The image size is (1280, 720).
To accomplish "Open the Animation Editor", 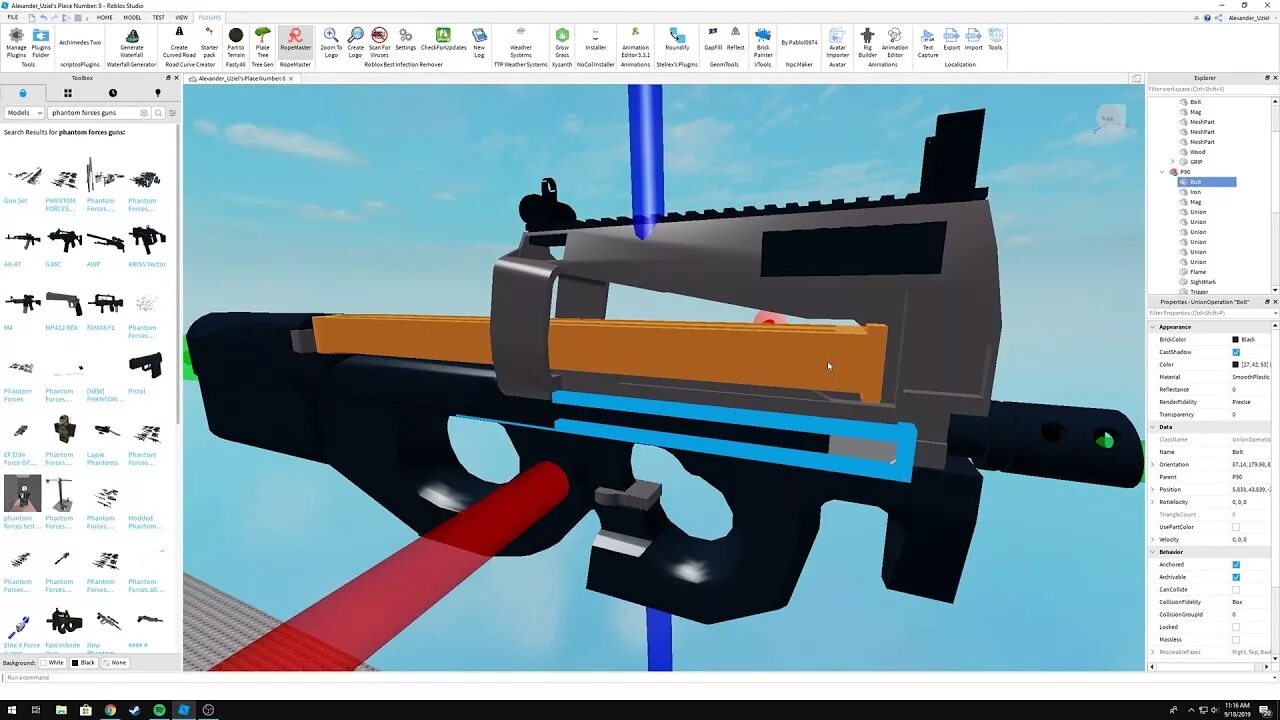I will click(895, 42).
